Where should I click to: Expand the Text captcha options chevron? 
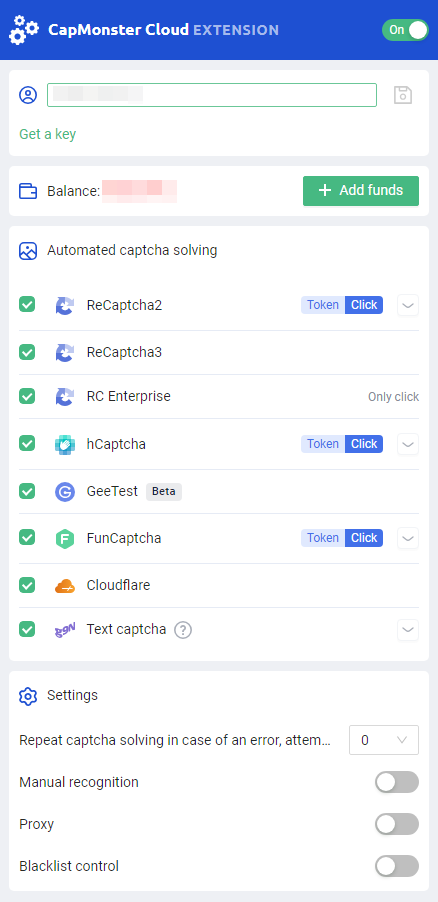coord(408,630)
